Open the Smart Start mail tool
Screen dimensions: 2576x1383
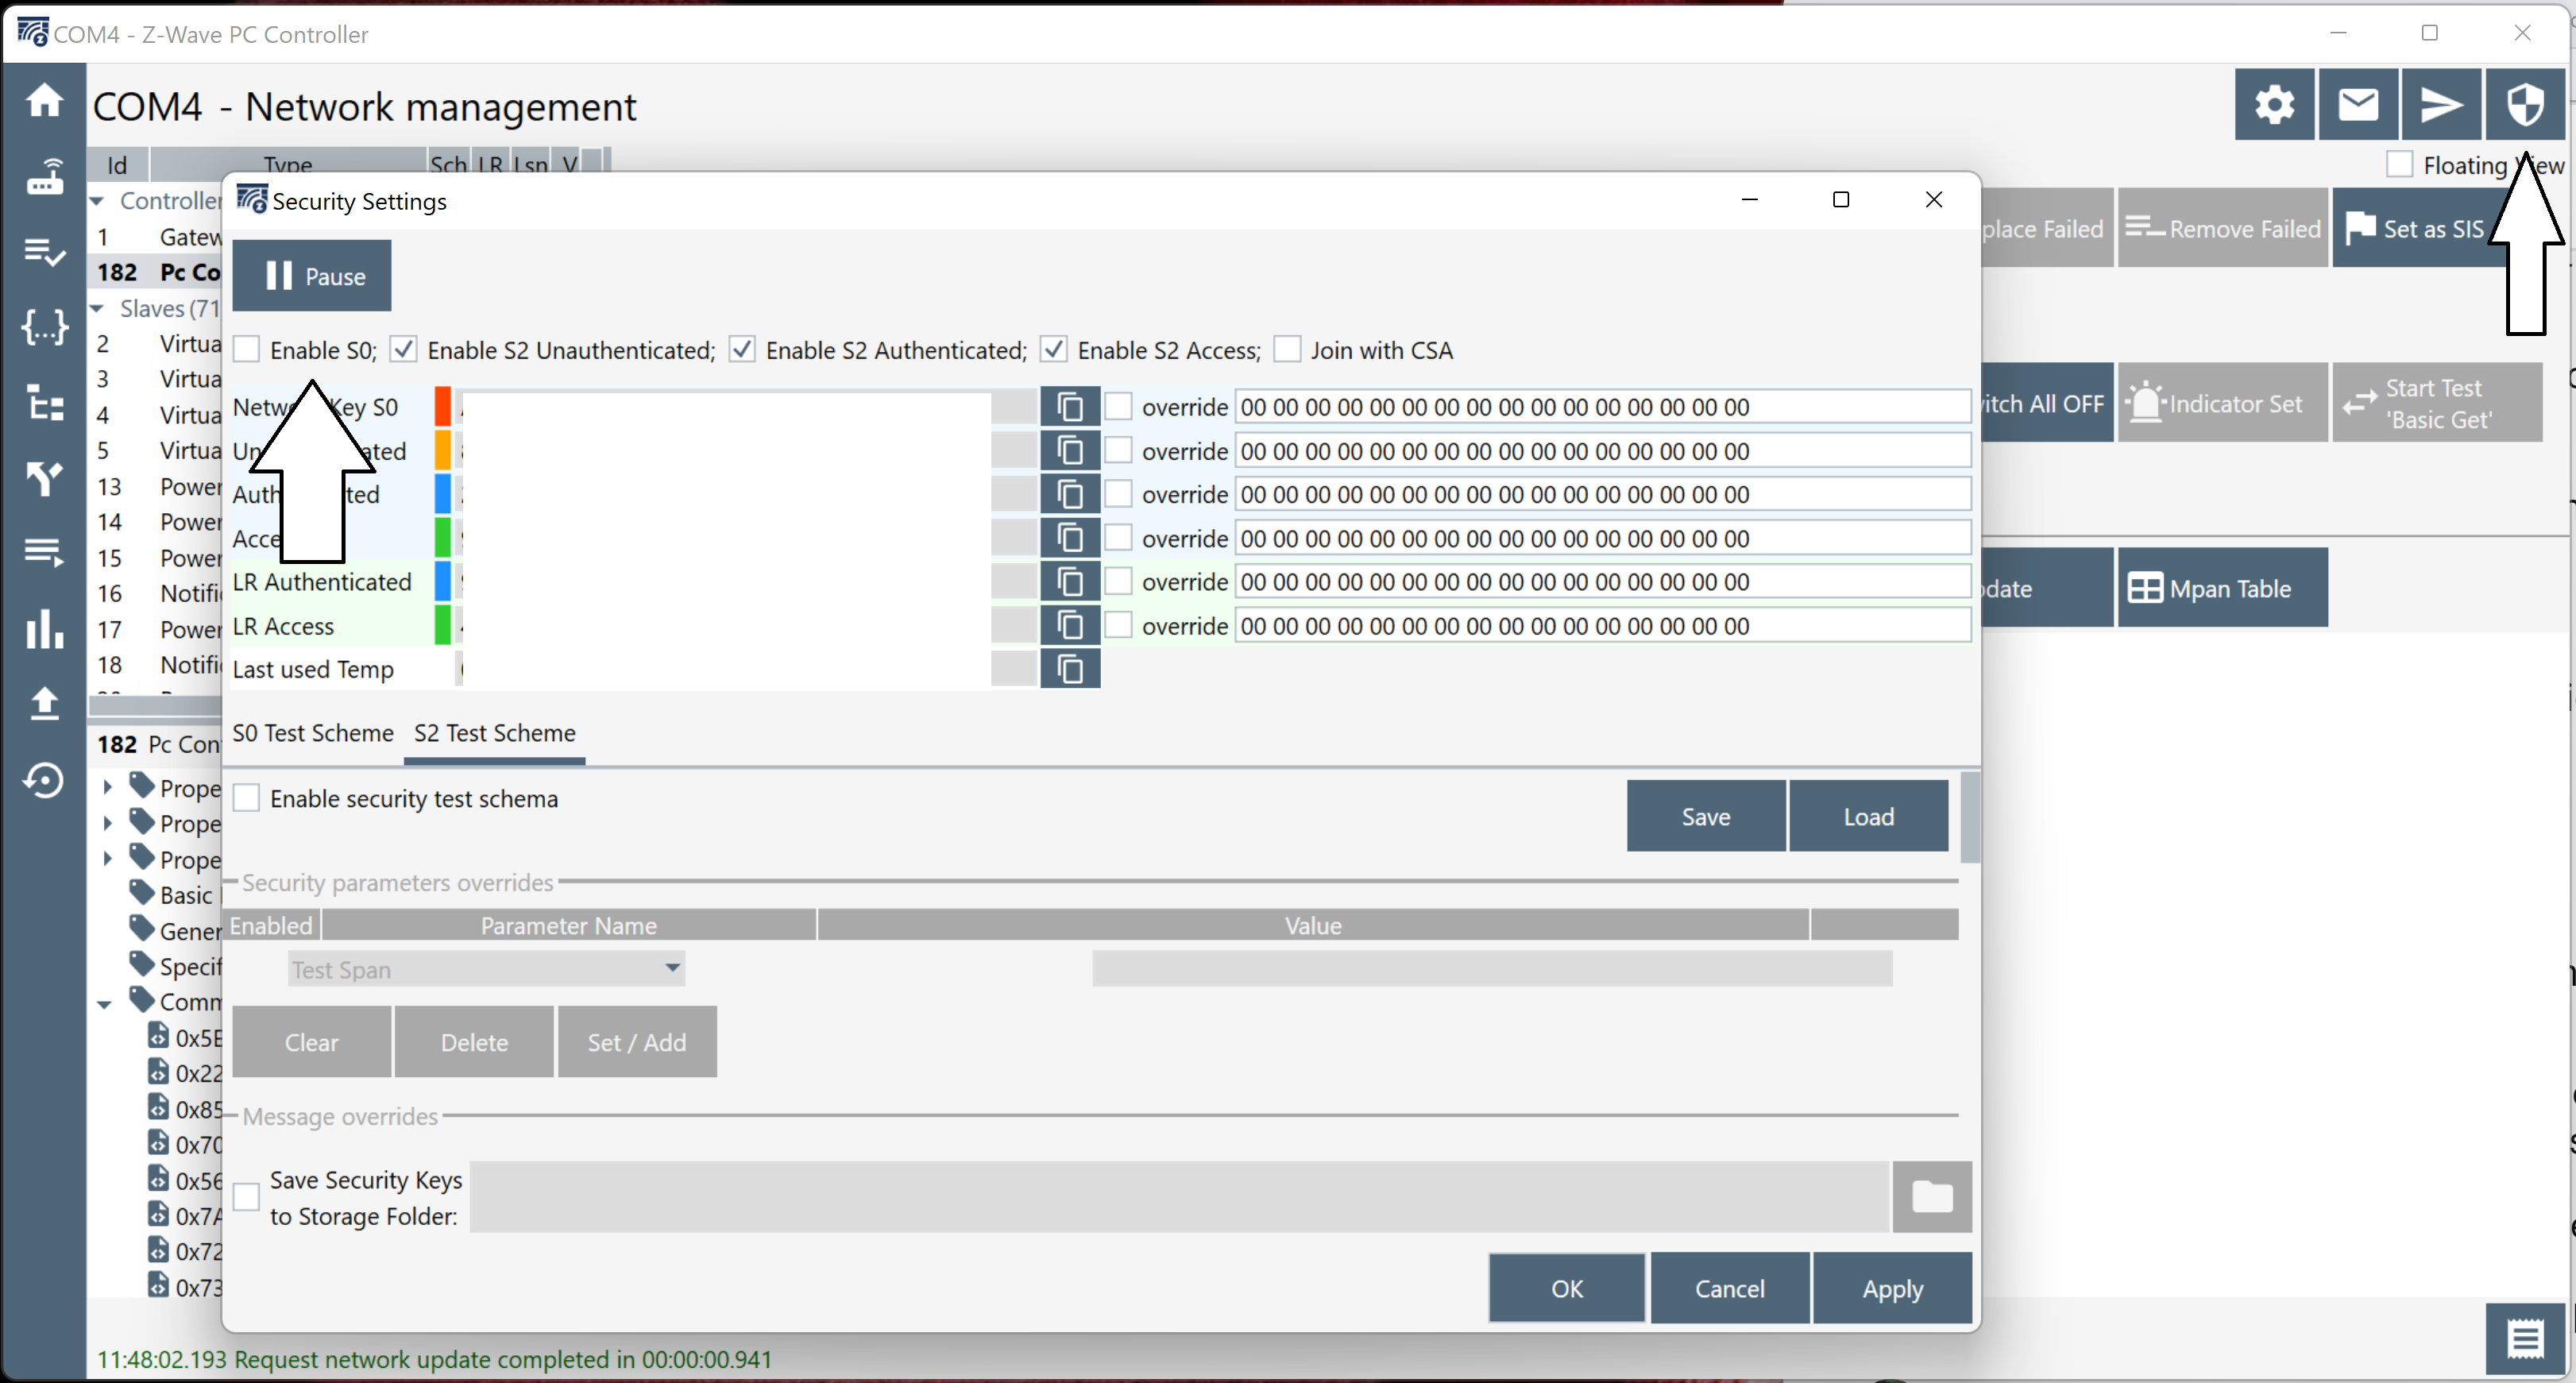(2358, 104)
